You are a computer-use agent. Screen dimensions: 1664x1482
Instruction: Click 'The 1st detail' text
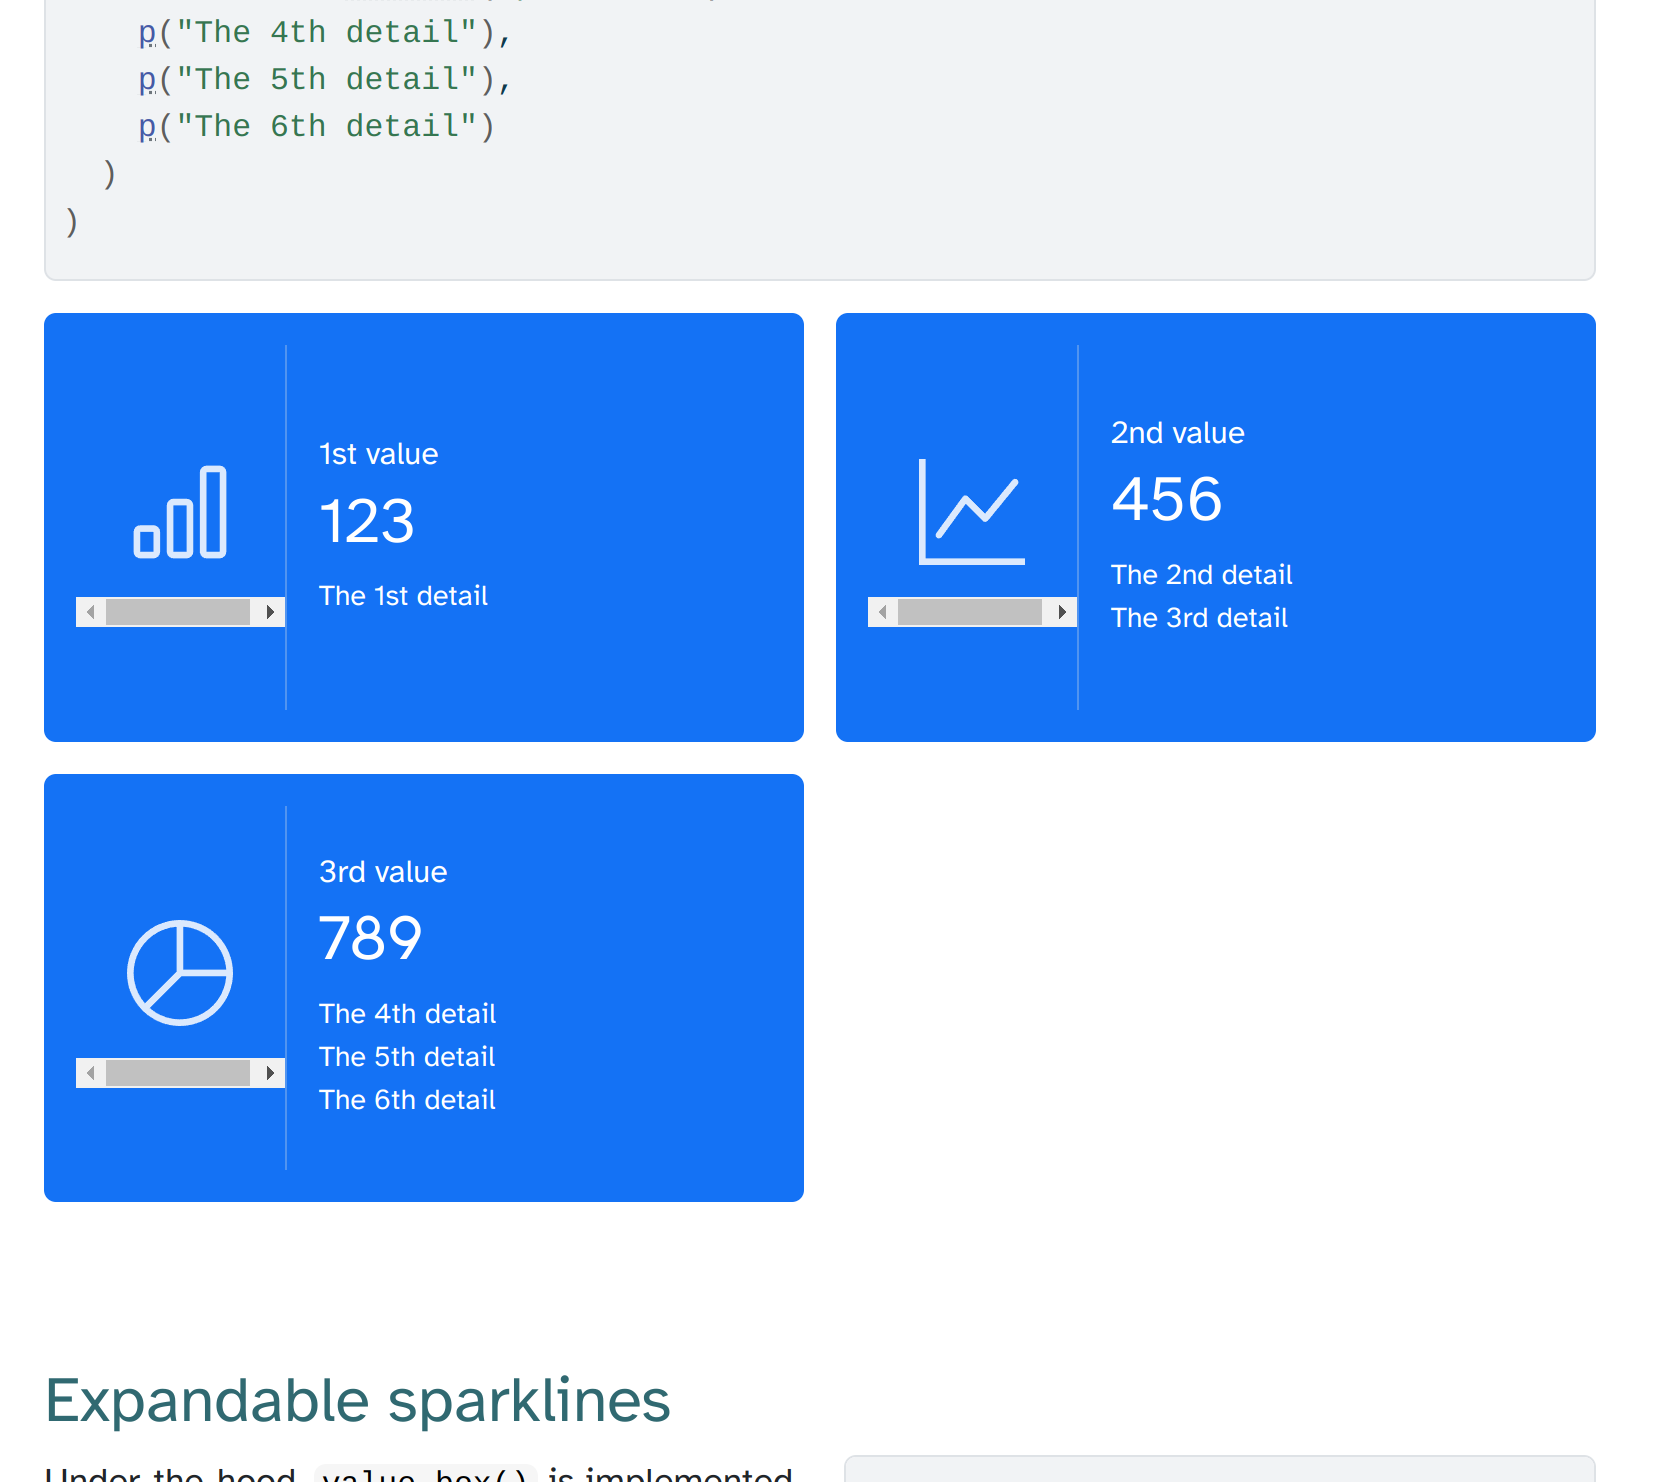pos(403,596)
